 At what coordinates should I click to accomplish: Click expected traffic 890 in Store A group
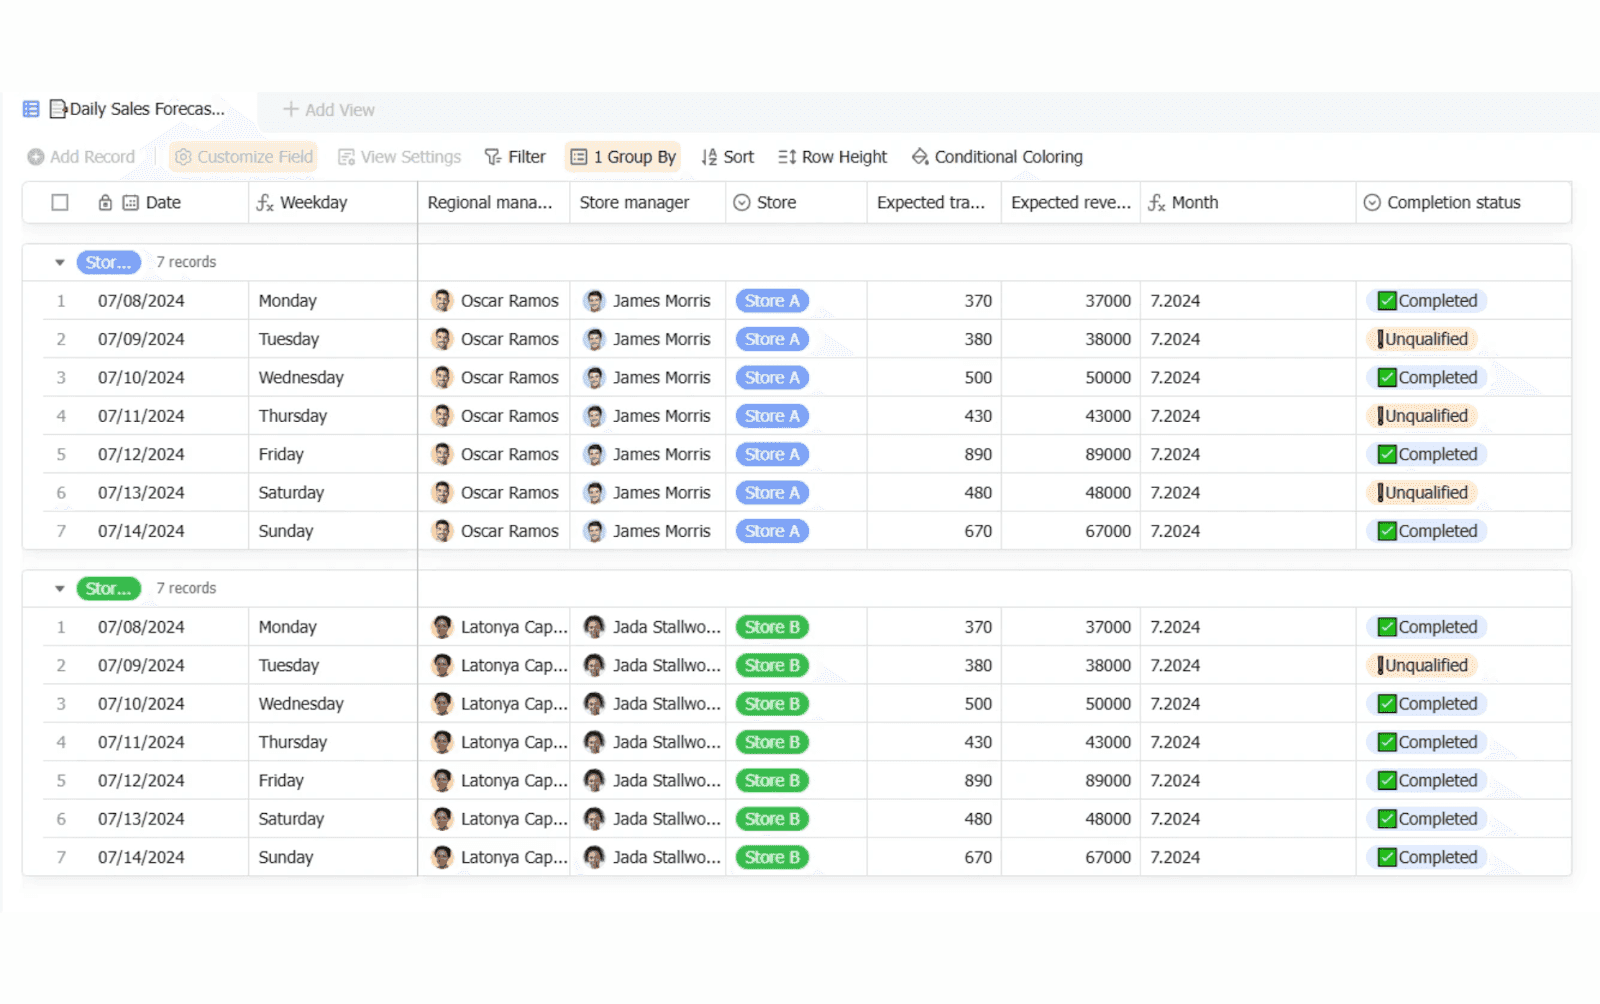coord(978,455)
